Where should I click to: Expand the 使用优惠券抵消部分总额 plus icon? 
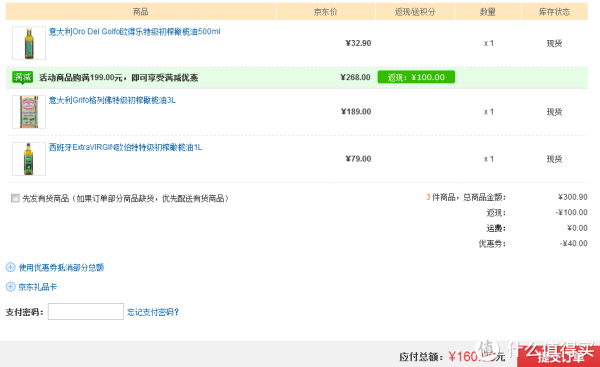11,267
